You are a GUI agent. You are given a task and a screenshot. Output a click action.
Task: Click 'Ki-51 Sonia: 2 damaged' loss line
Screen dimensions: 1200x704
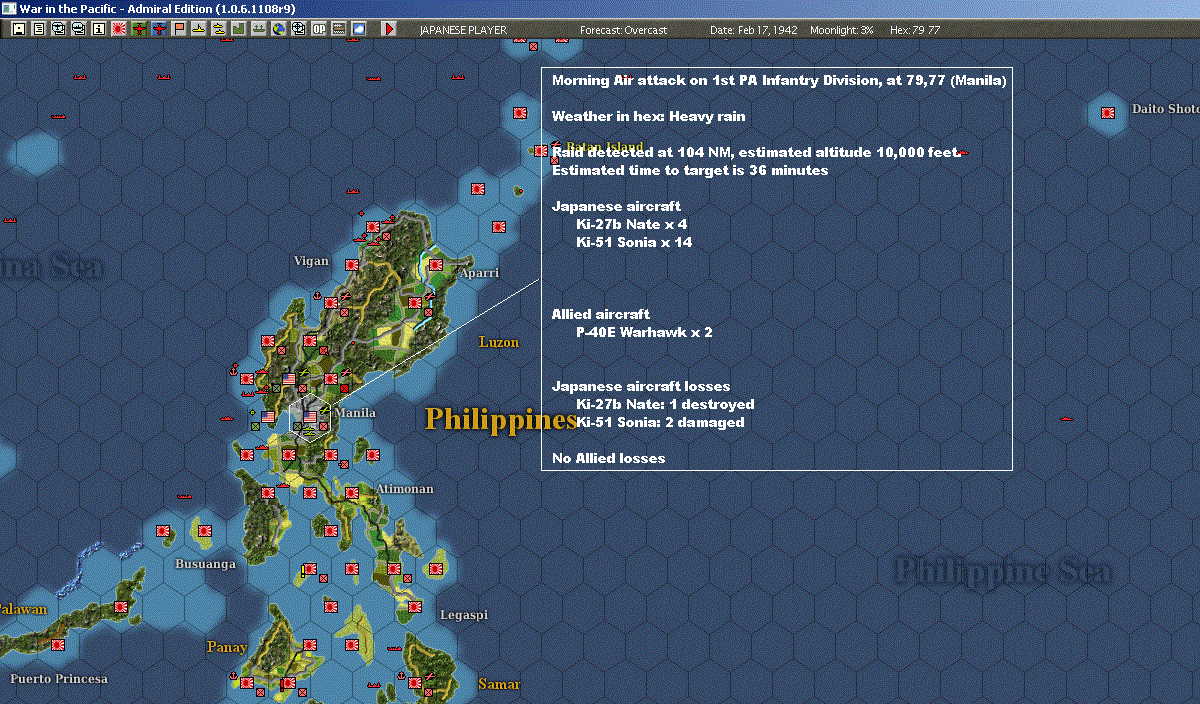point(660,422)
